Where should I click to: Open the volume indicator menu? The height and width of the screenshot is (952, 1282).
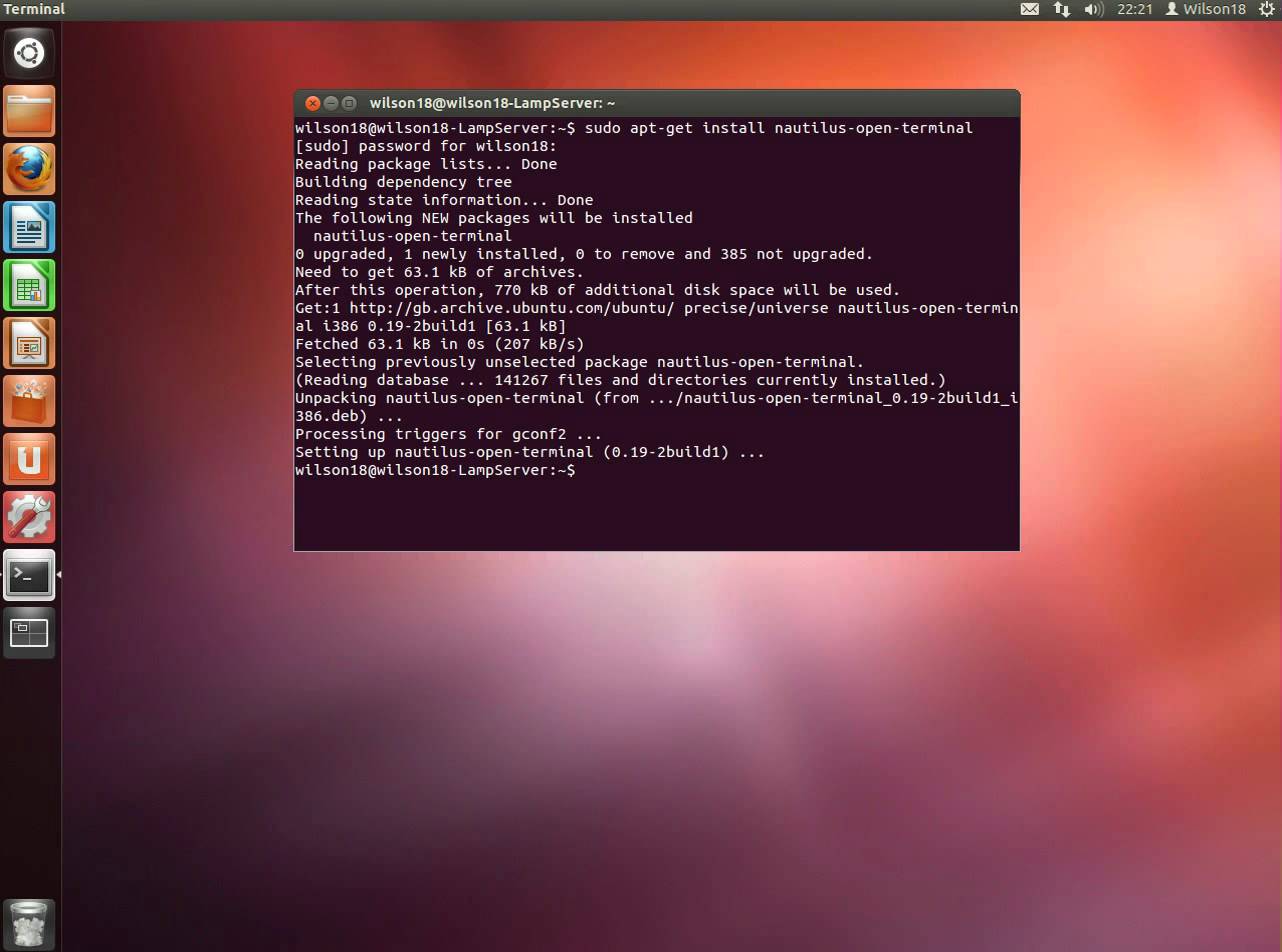pos(1094,9)
